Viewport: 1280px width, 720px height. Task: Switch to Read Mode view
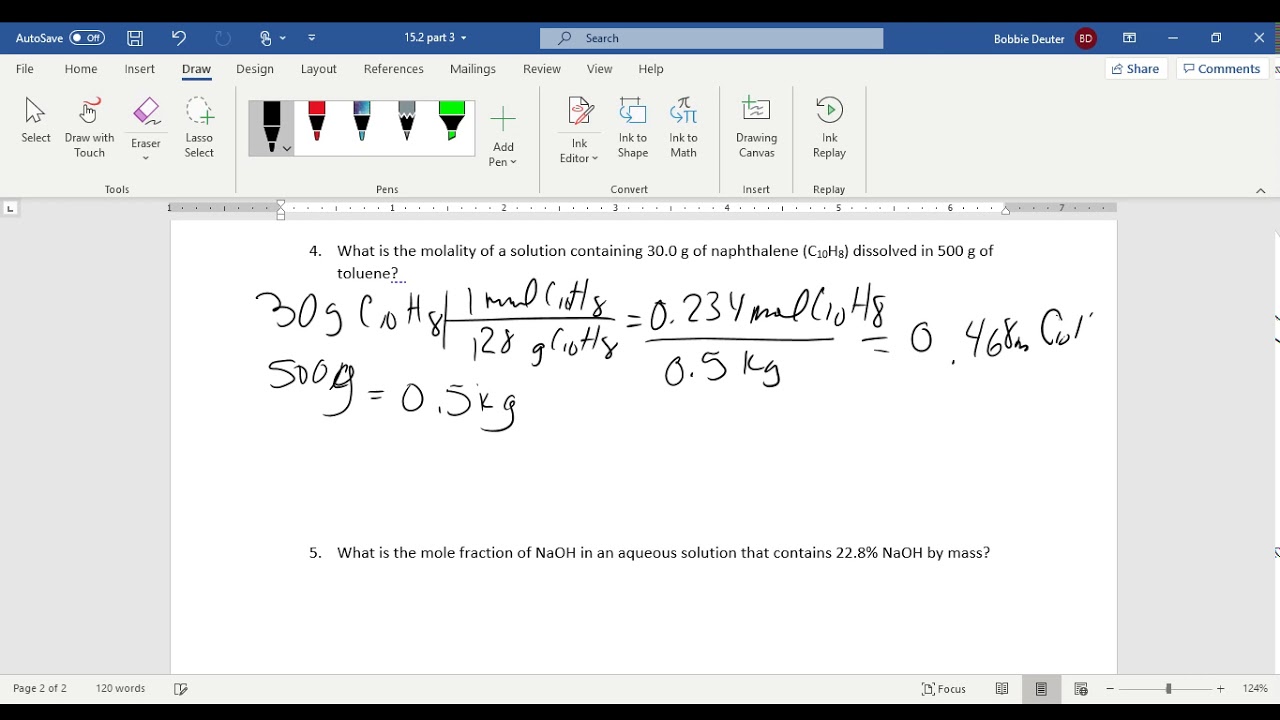point(1002,689)
